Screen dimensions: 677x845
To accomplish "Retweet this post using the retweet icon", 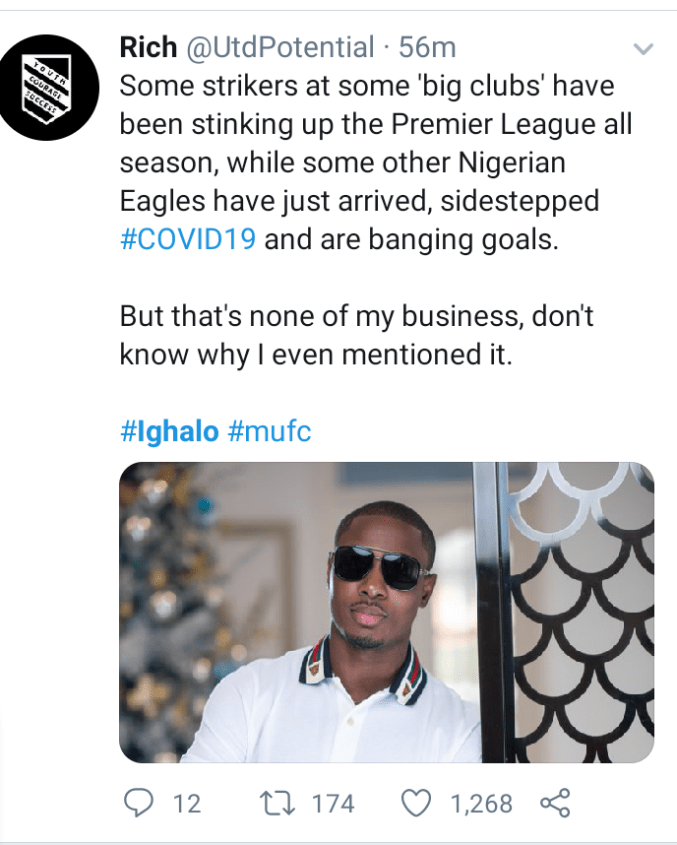I will point(273,802).
